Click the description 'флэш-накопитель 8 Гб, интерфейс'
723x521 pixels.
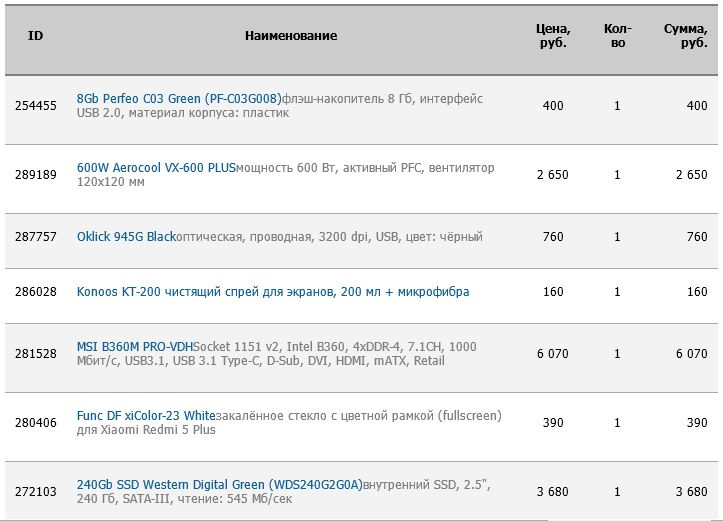(x=382, y=99)
